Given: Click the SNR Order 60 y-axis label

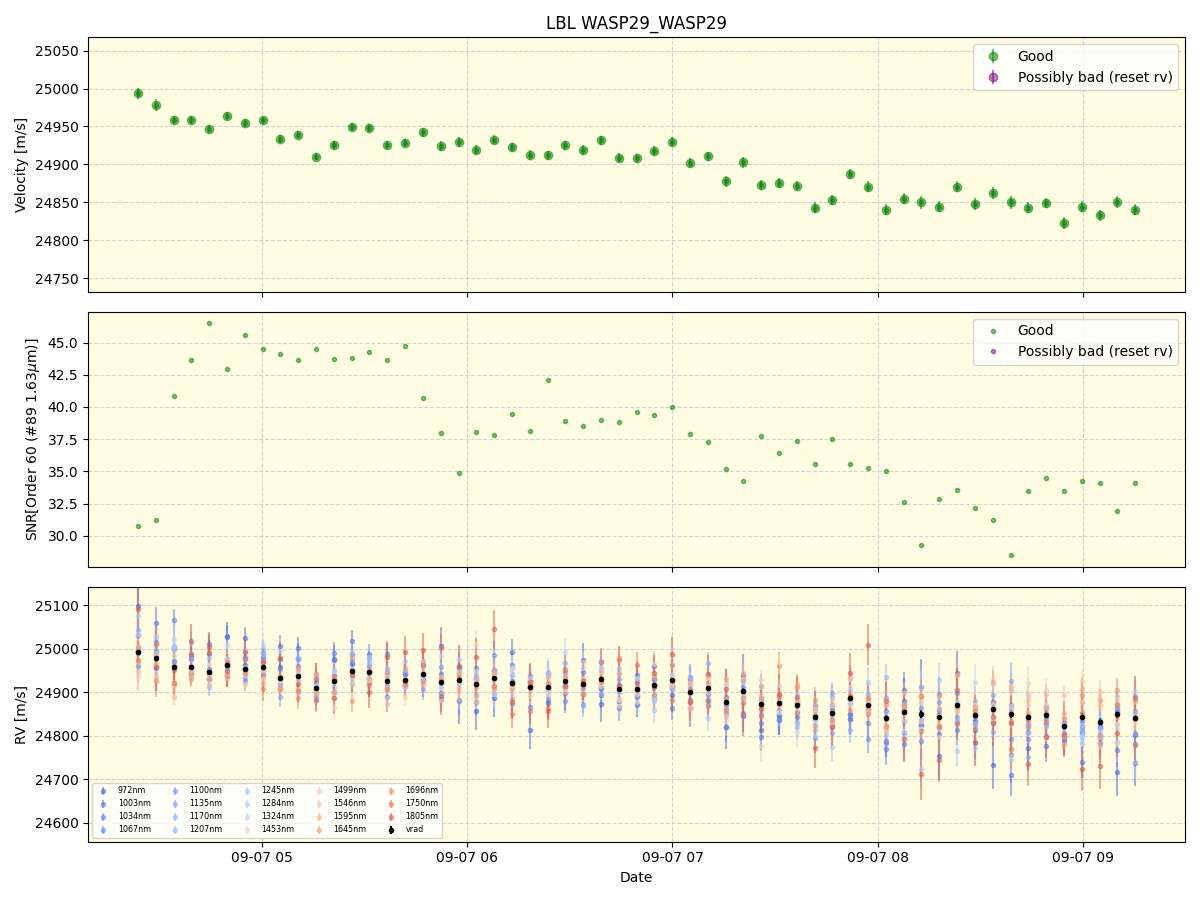Looking at the screenshot, I should click(32, 439).
